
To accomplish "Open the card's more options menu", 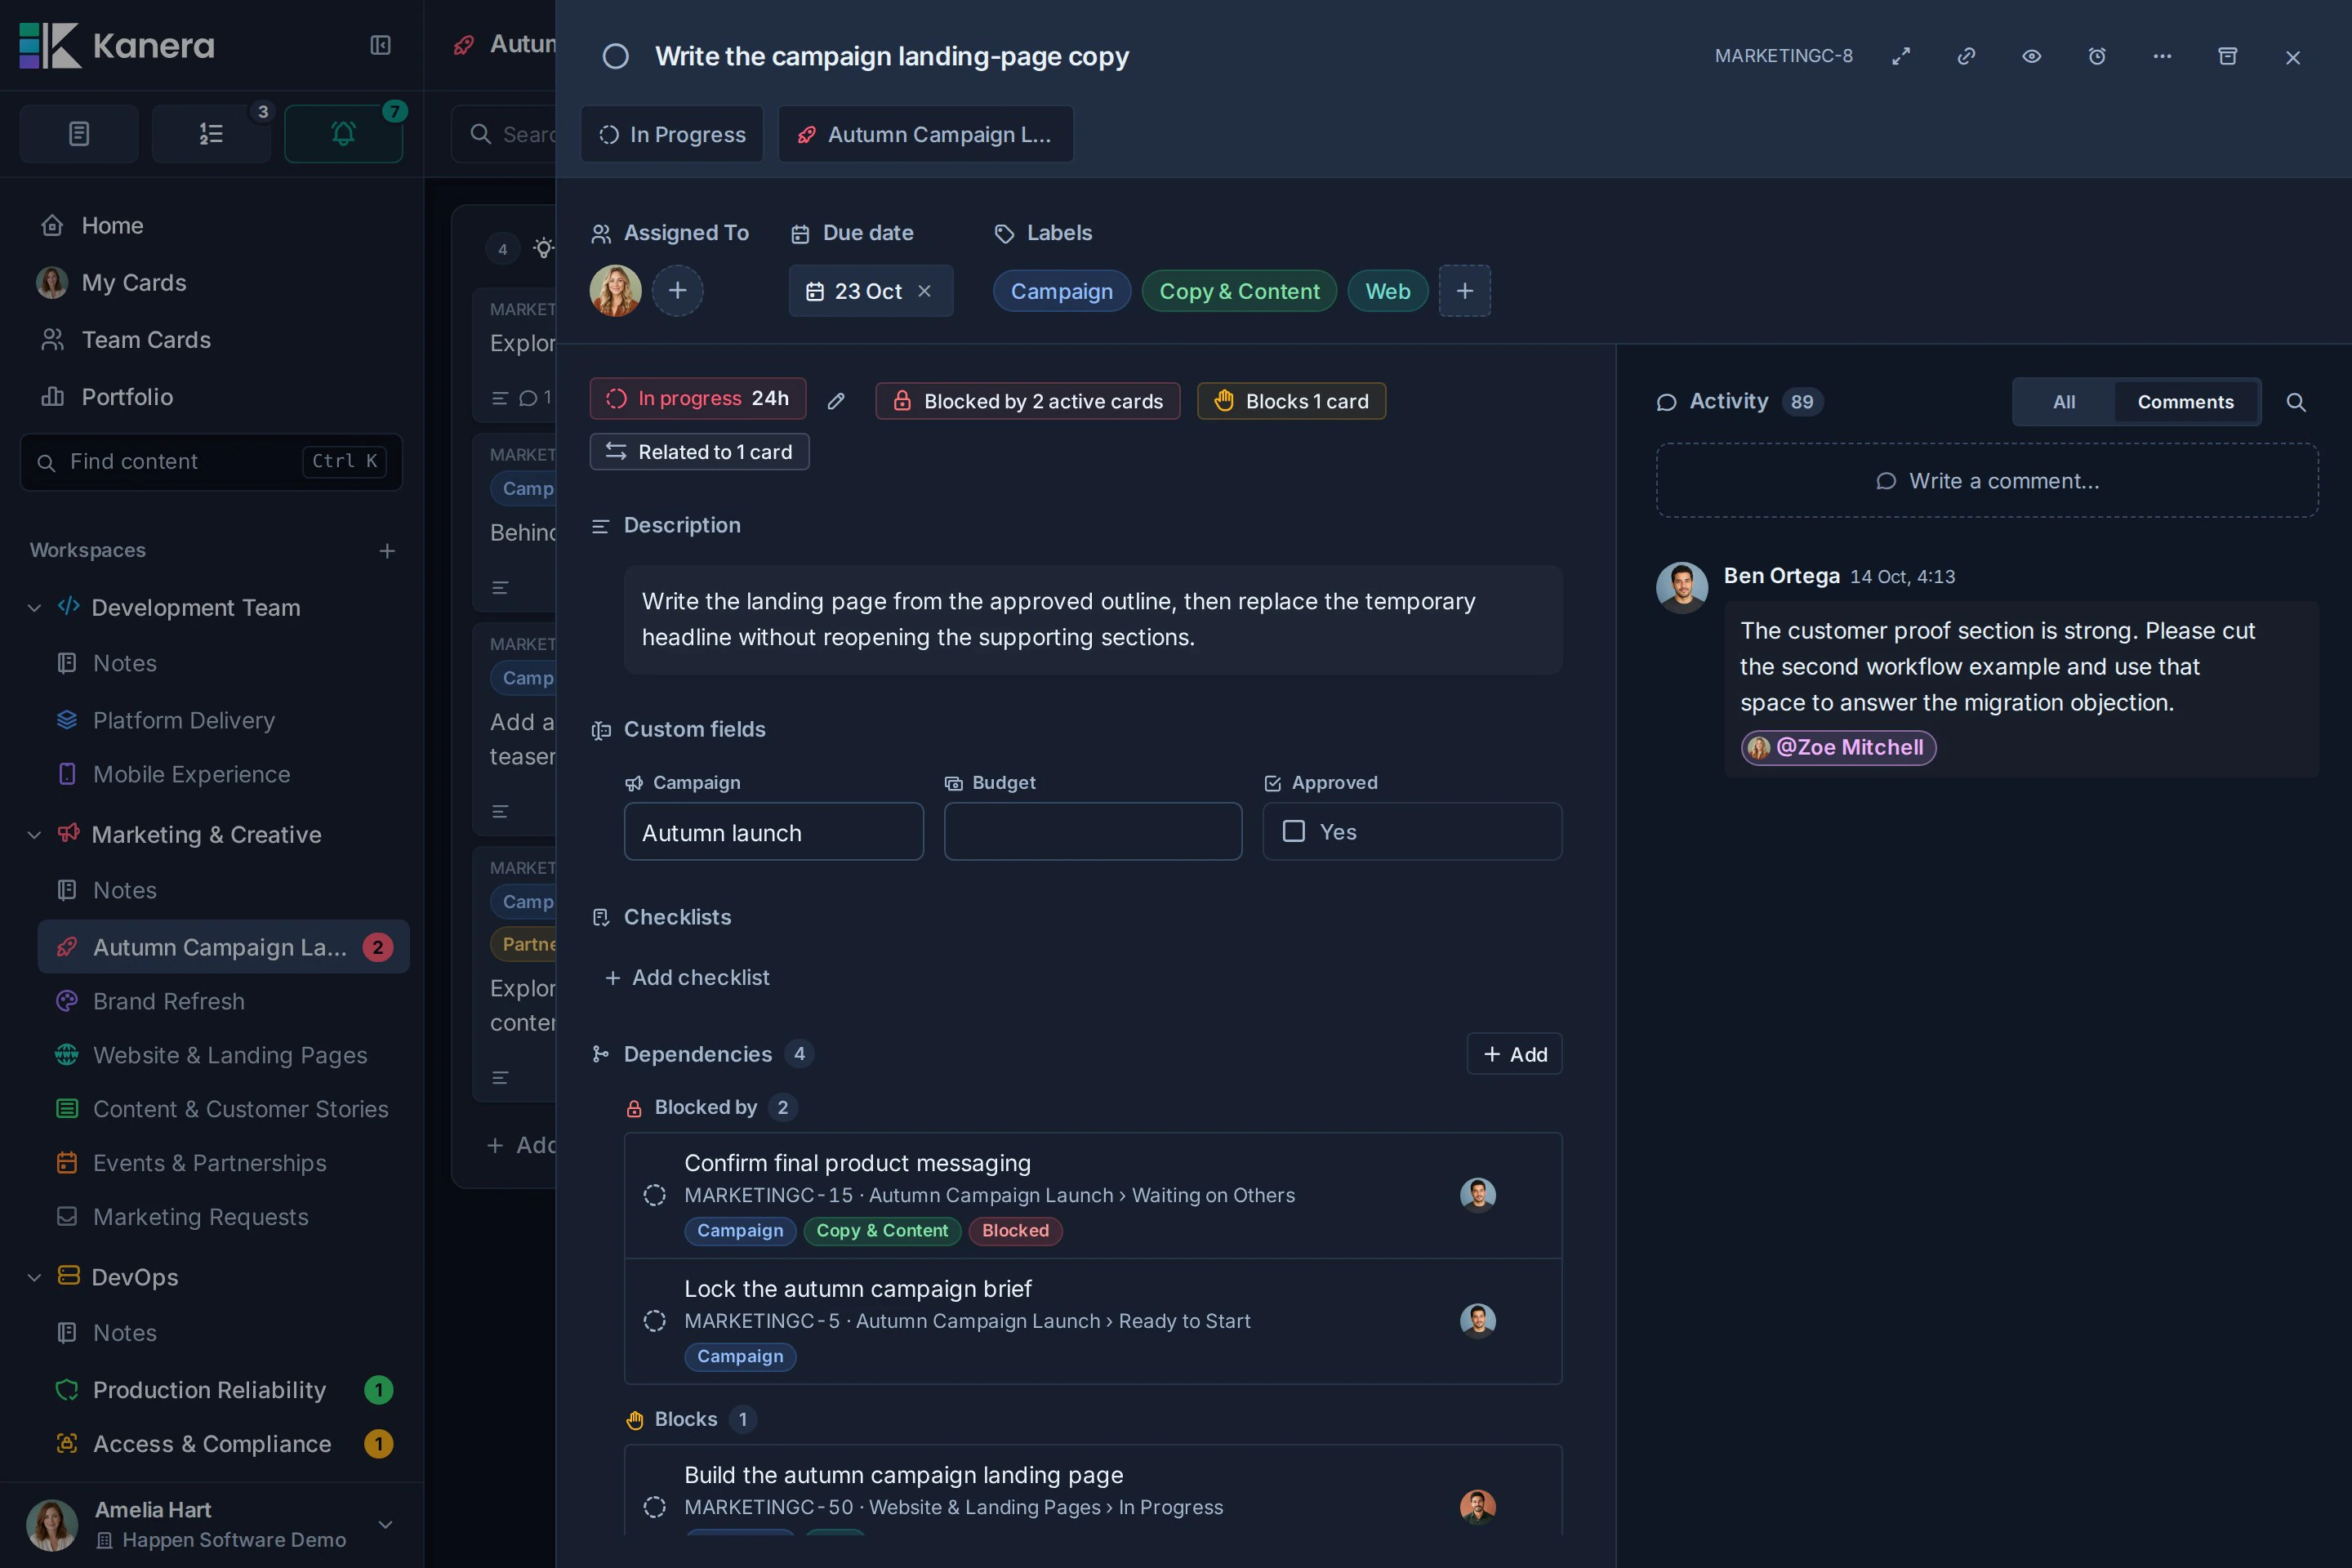I will pos(2162,56).
